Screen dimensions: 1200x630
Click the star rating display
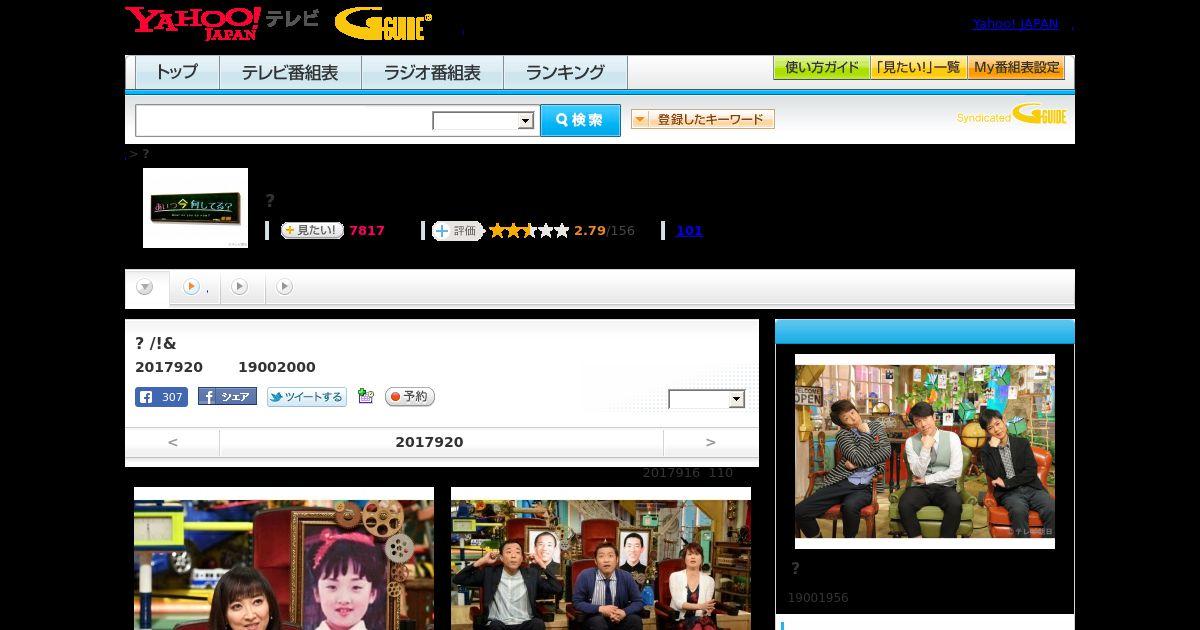pos(529,230)
